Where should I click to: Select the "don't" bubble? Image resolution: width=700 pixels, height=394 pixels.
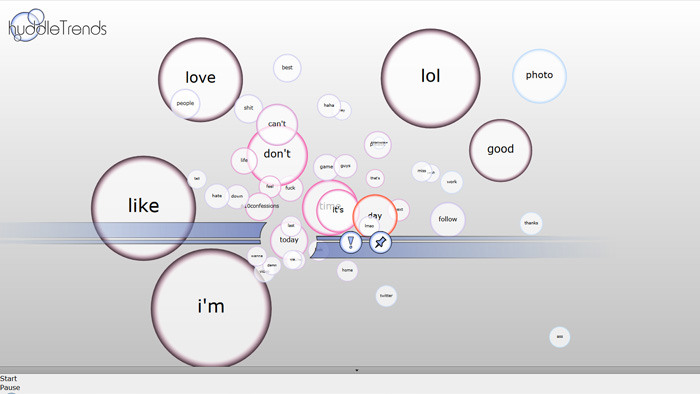(x=277, y=154)
